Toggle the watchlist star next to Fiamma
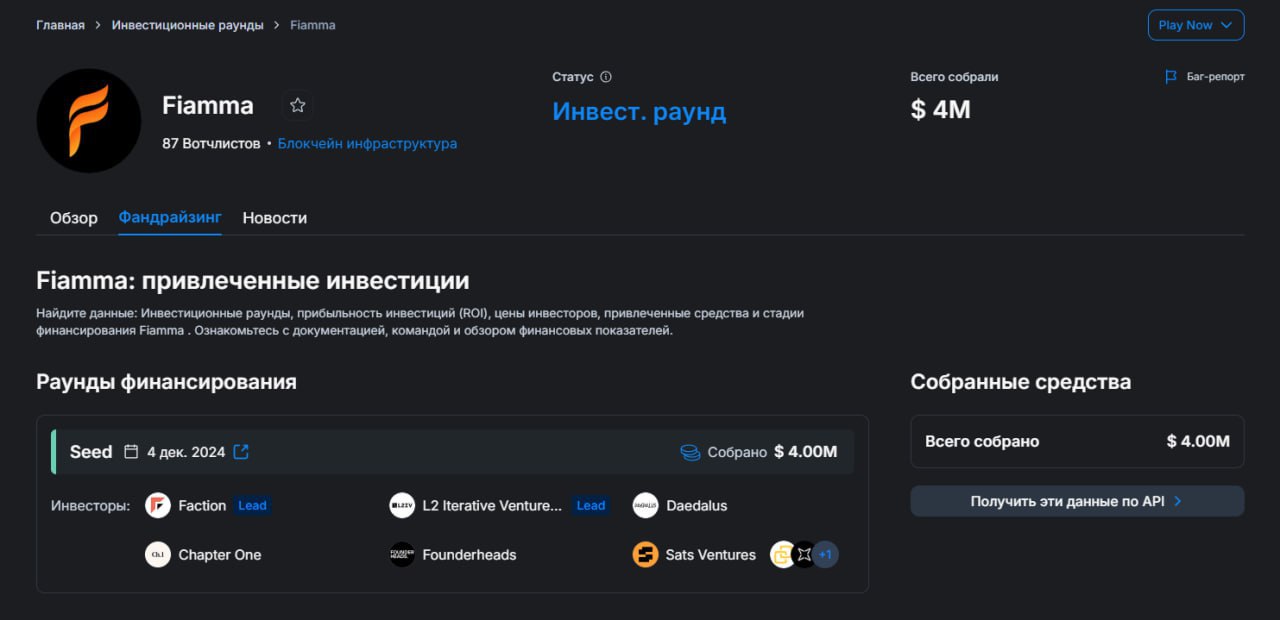The width and height of the screenshot is (1280, 620). 297,105
